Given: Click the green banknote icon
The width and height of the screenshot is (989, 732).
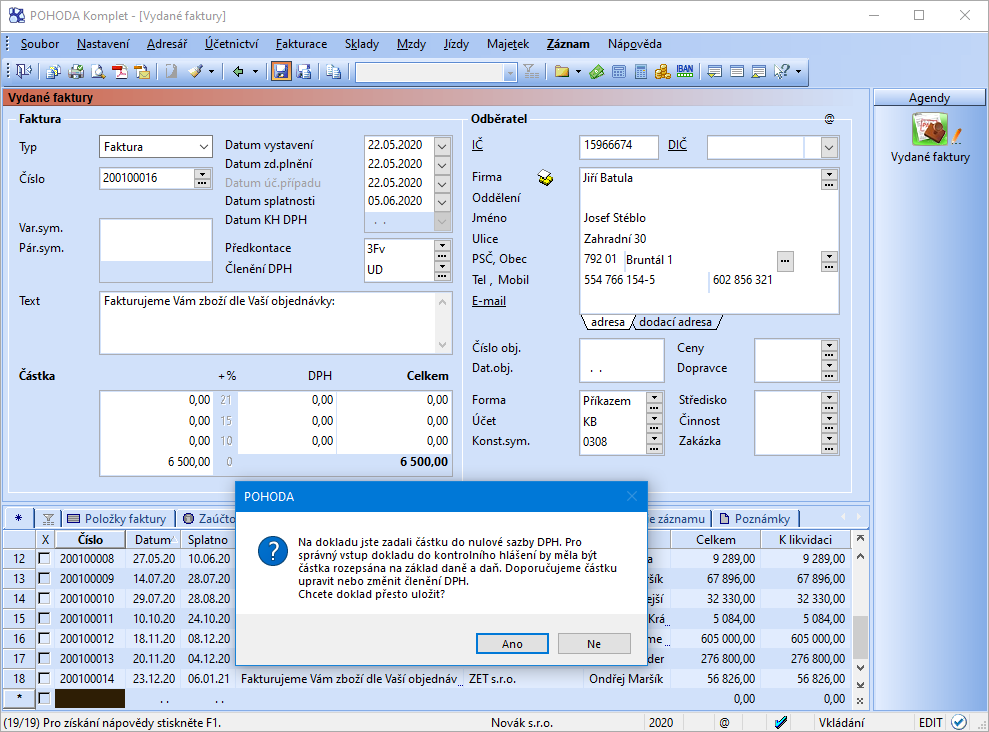Looking at the screenshot, I should (x=596, y=72).
